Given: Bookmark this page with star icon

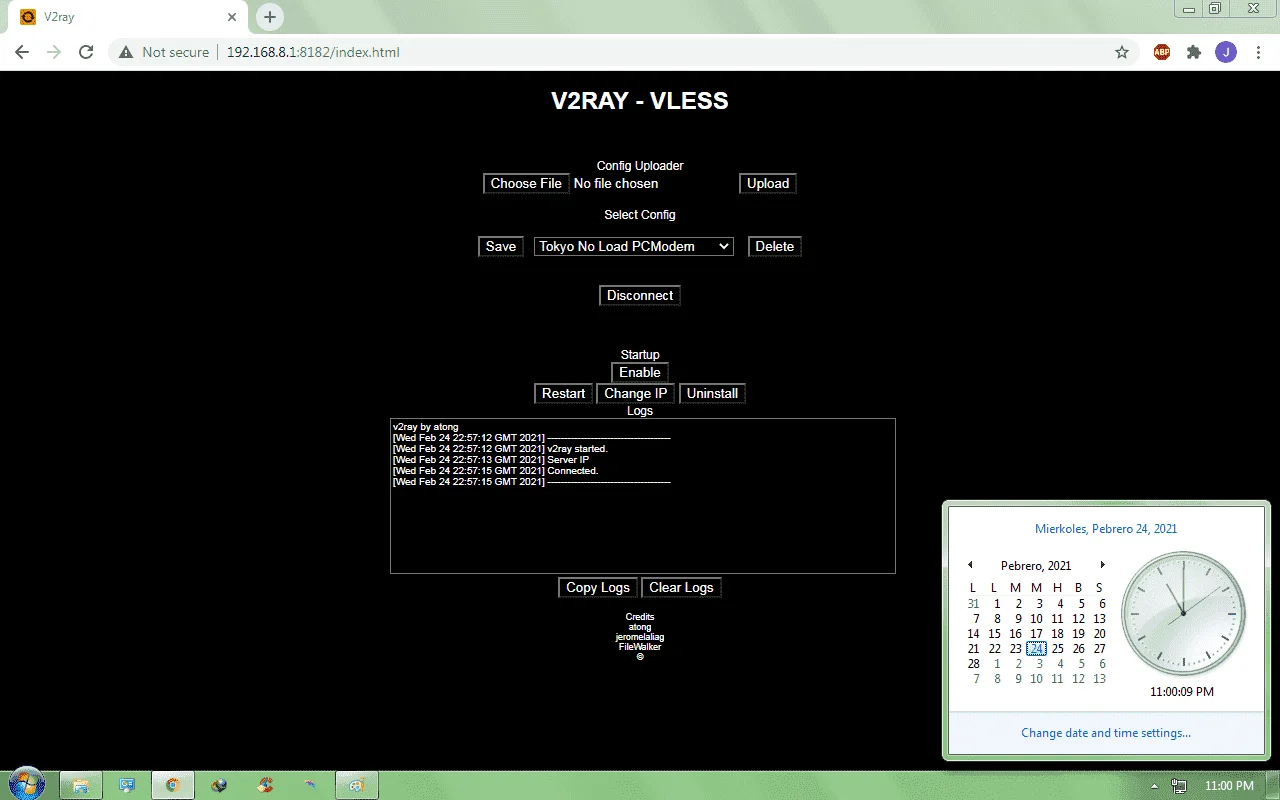Looking at the screenshot, I should tap(1122, 52).
